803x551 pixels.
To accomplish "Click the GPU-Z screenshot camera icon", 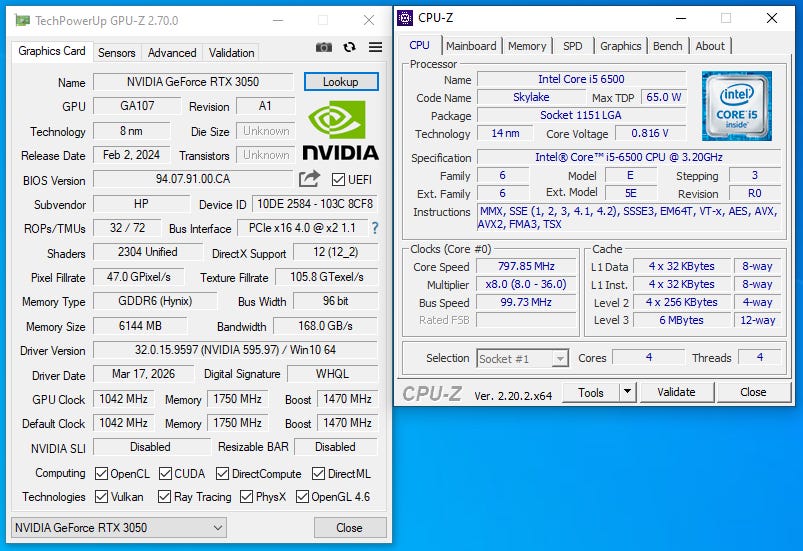I will tap(324, 48).
